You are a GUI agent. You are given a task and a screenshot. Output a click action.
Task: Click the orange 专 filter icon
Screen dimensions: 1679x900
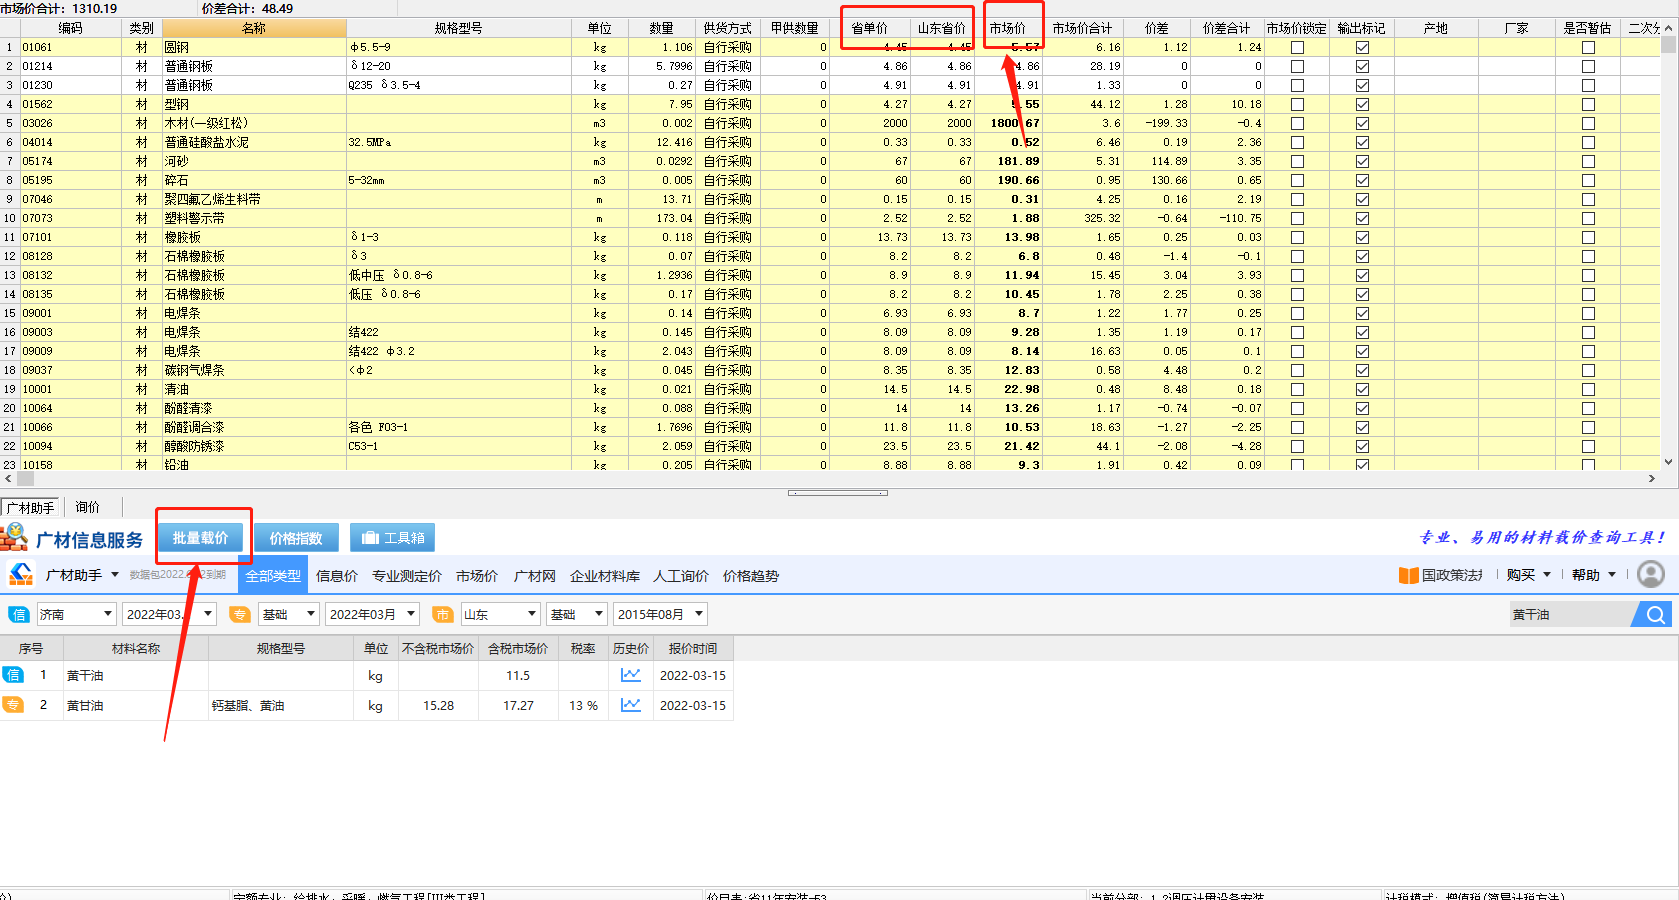pyautogui.click(x=239, y=614)
